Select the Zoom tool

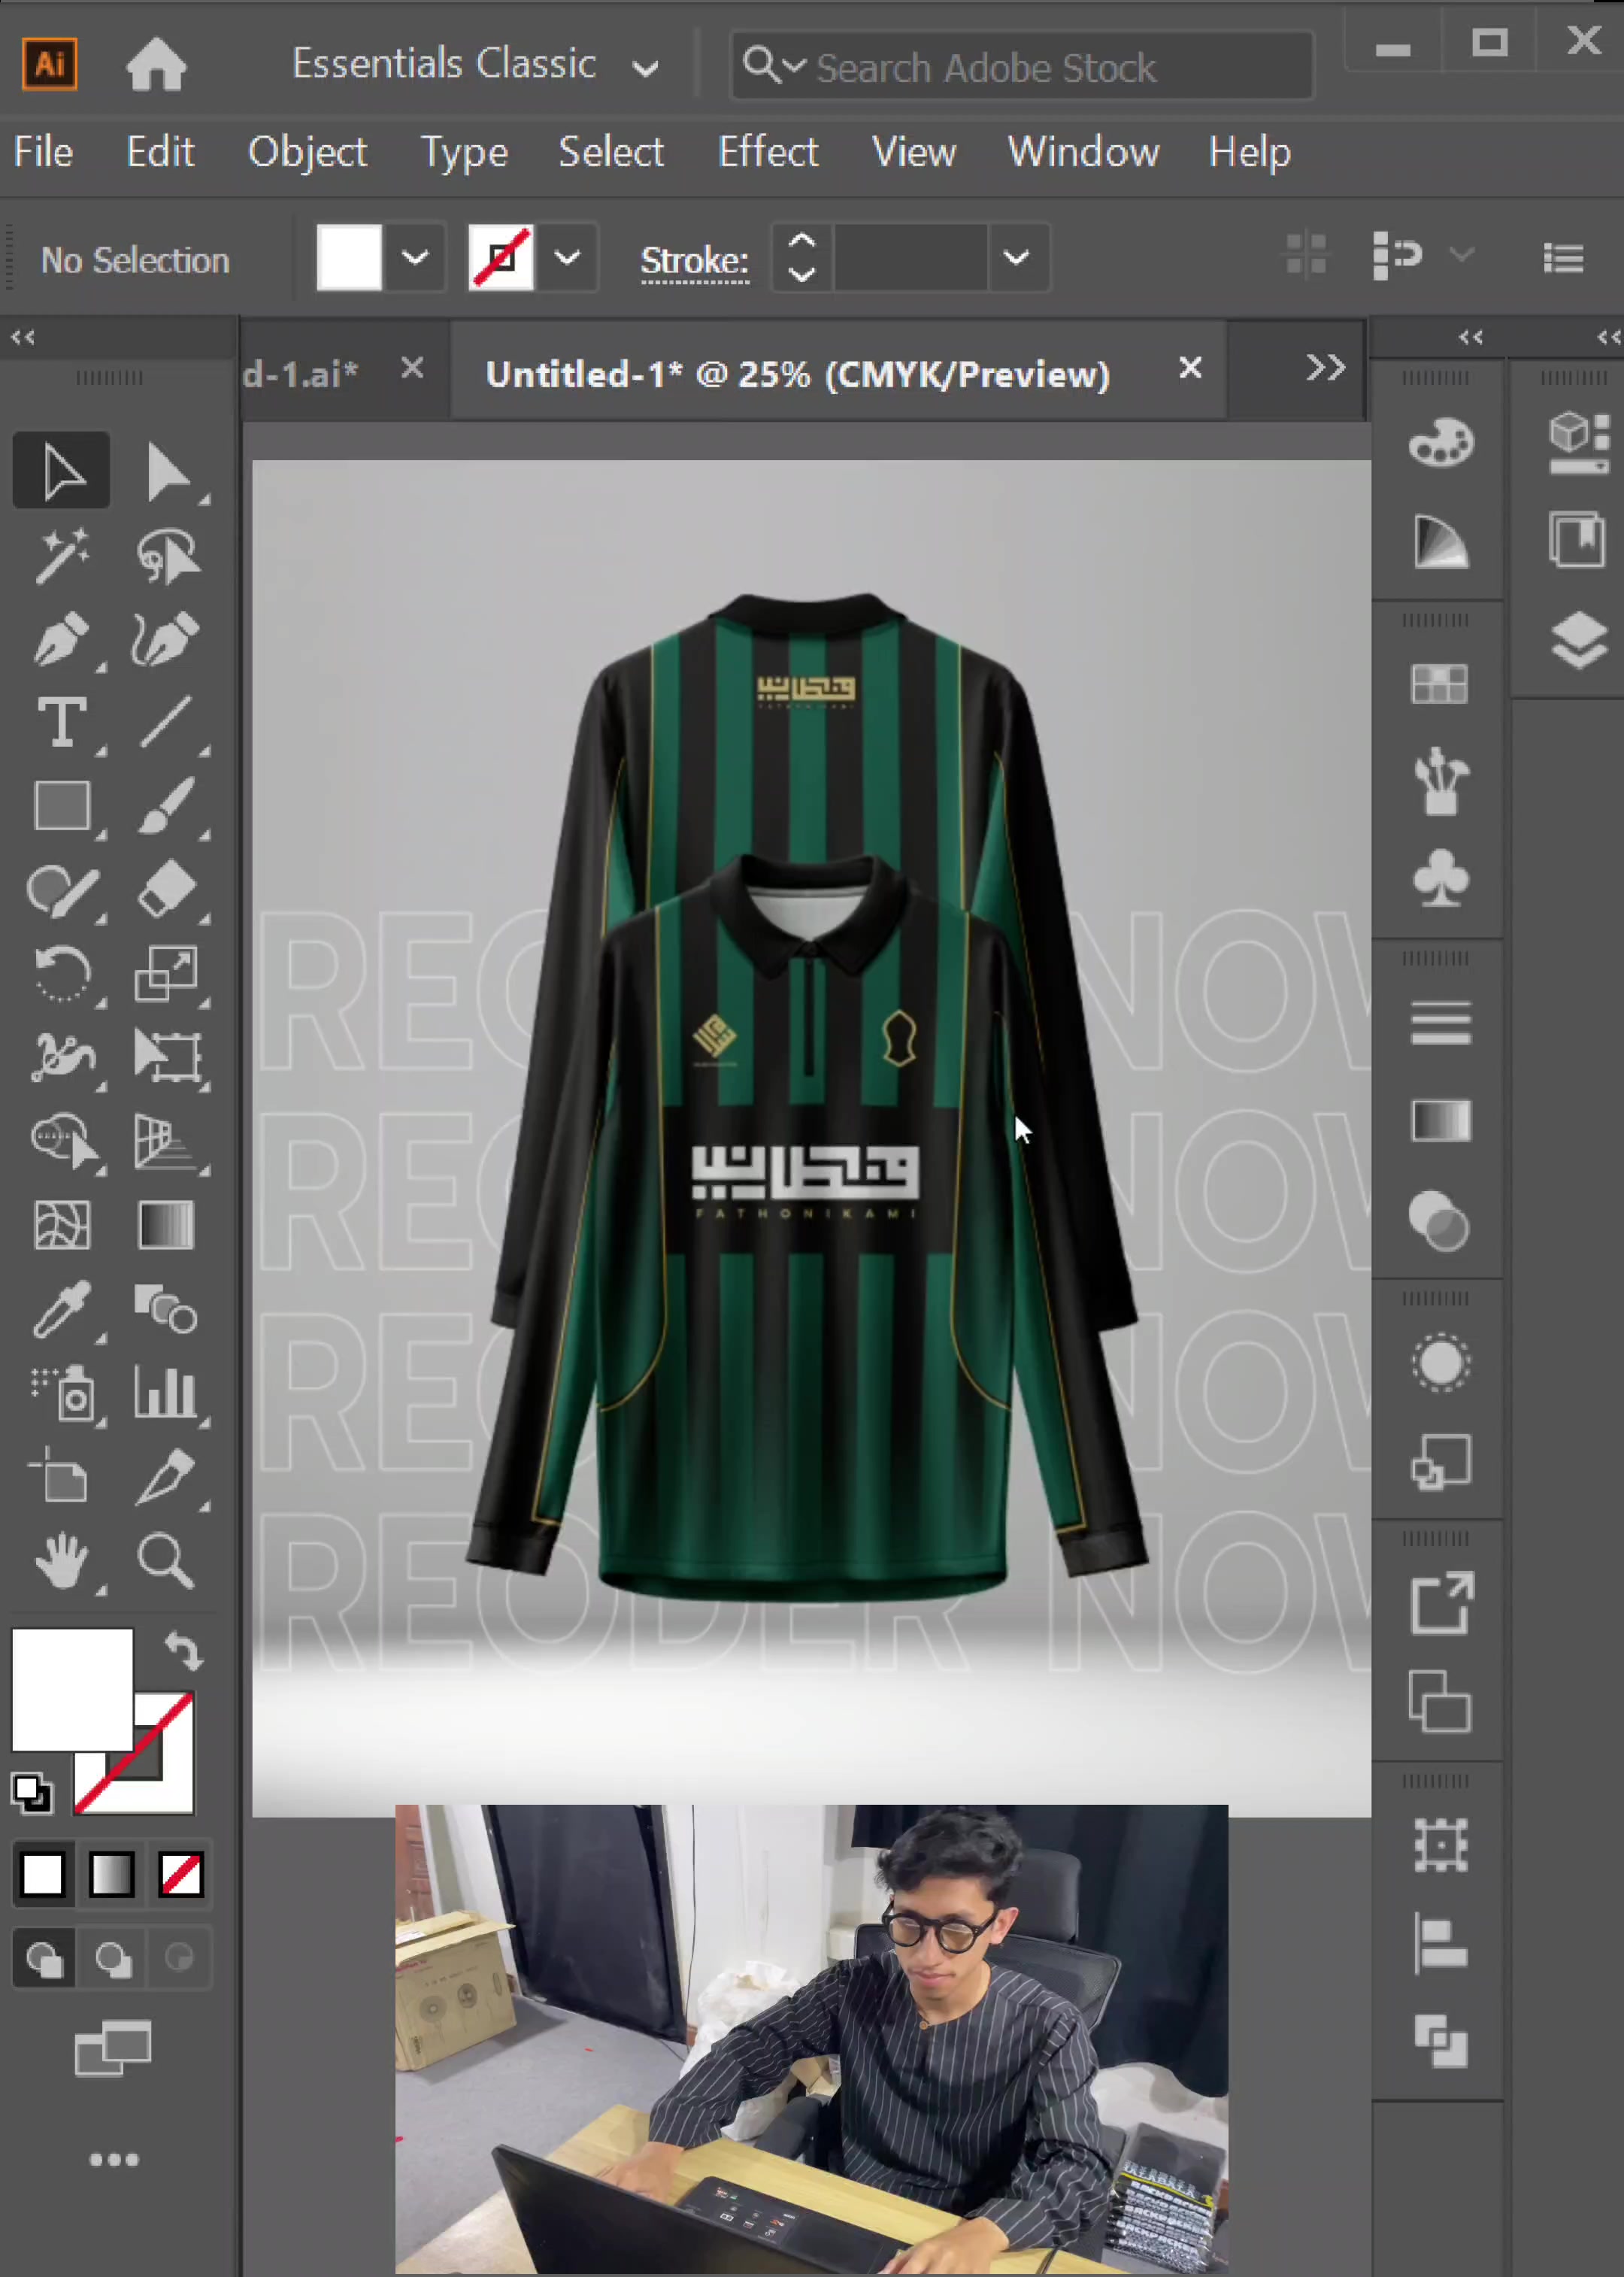pyautogui.click(x=166, y=1561)
